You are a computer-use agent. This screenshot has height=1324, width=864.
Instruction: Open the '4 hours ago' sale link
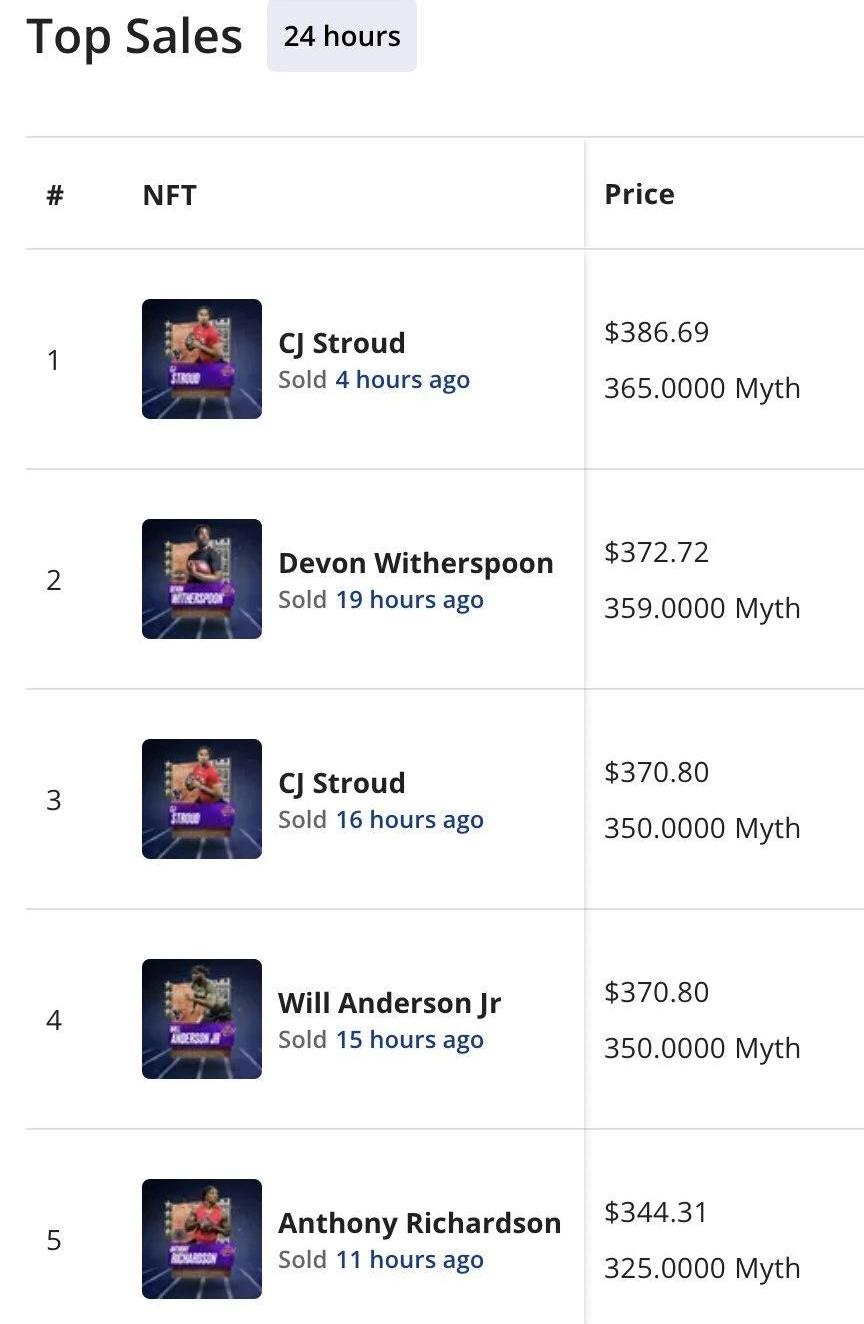pyautogui.click(x=402, y=380)
